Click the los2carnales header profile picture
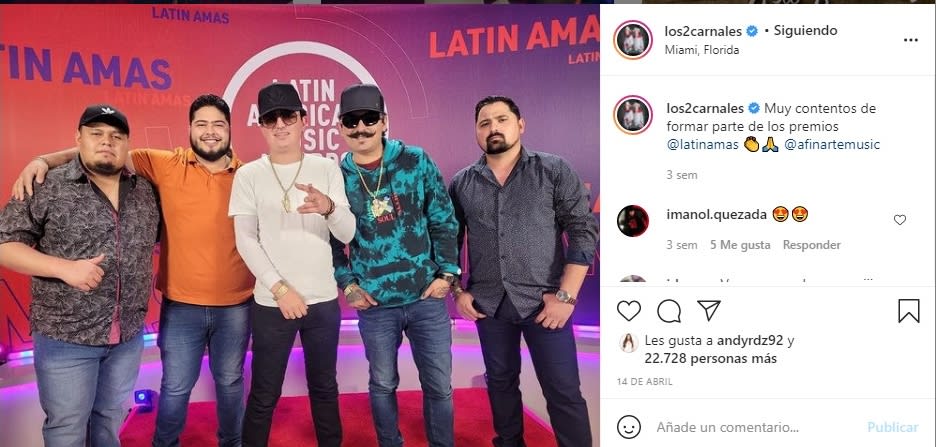Screen dimensions: 936x447 pos(633,40)
